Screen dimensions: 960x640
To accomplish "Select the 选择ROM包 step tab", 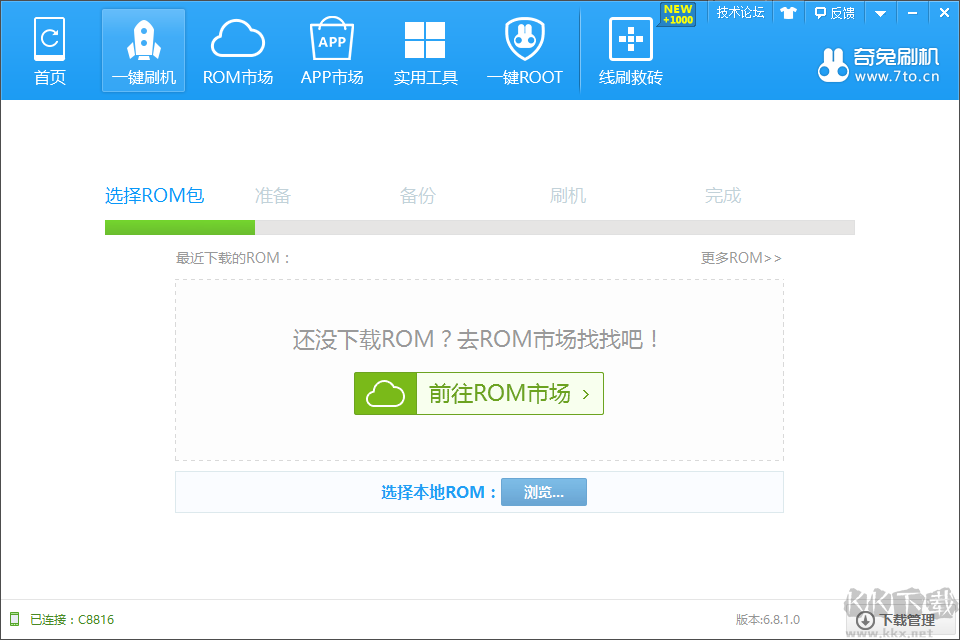I will [x=154, y=195].
